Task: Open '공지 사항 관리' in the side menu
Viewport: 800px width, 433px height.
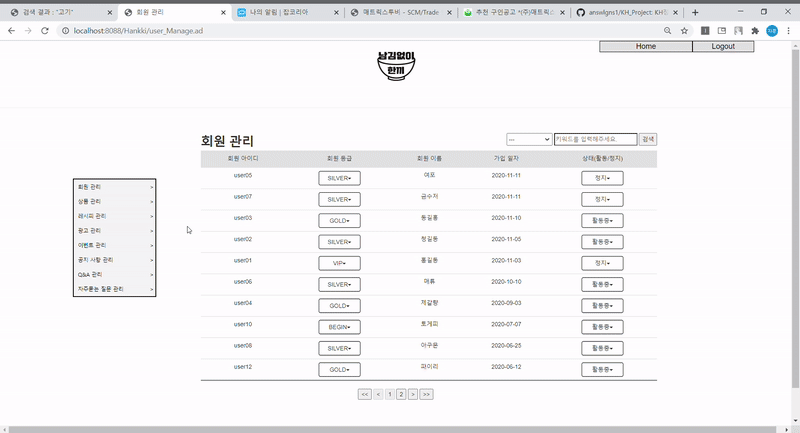Action: pyautogui.click(x=115, y=260)
